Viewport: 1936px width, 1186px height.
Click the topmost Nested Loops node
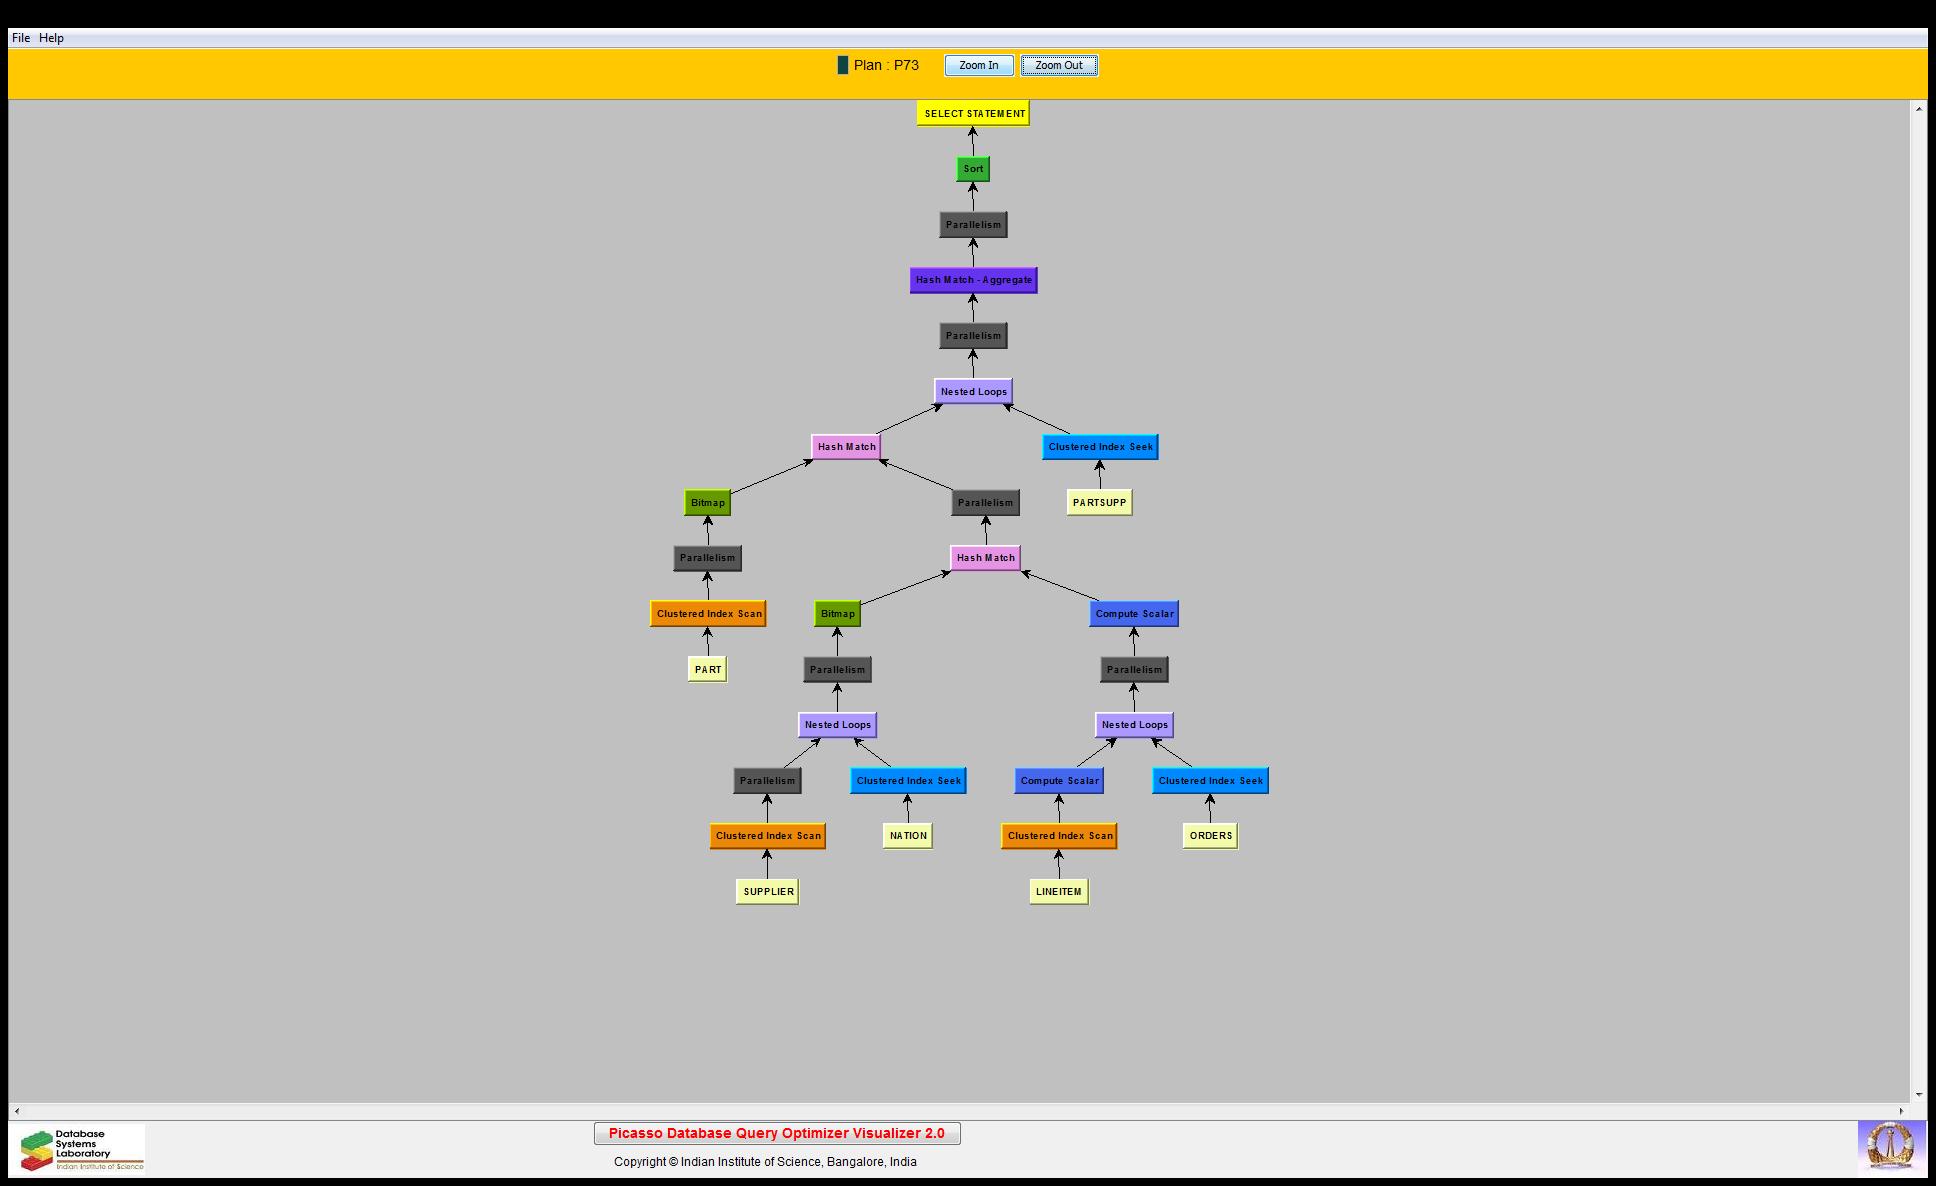click(x=973, y=392)
